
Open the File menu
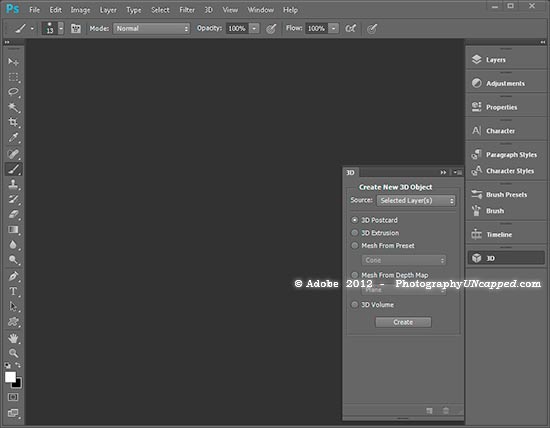[34, 10]
